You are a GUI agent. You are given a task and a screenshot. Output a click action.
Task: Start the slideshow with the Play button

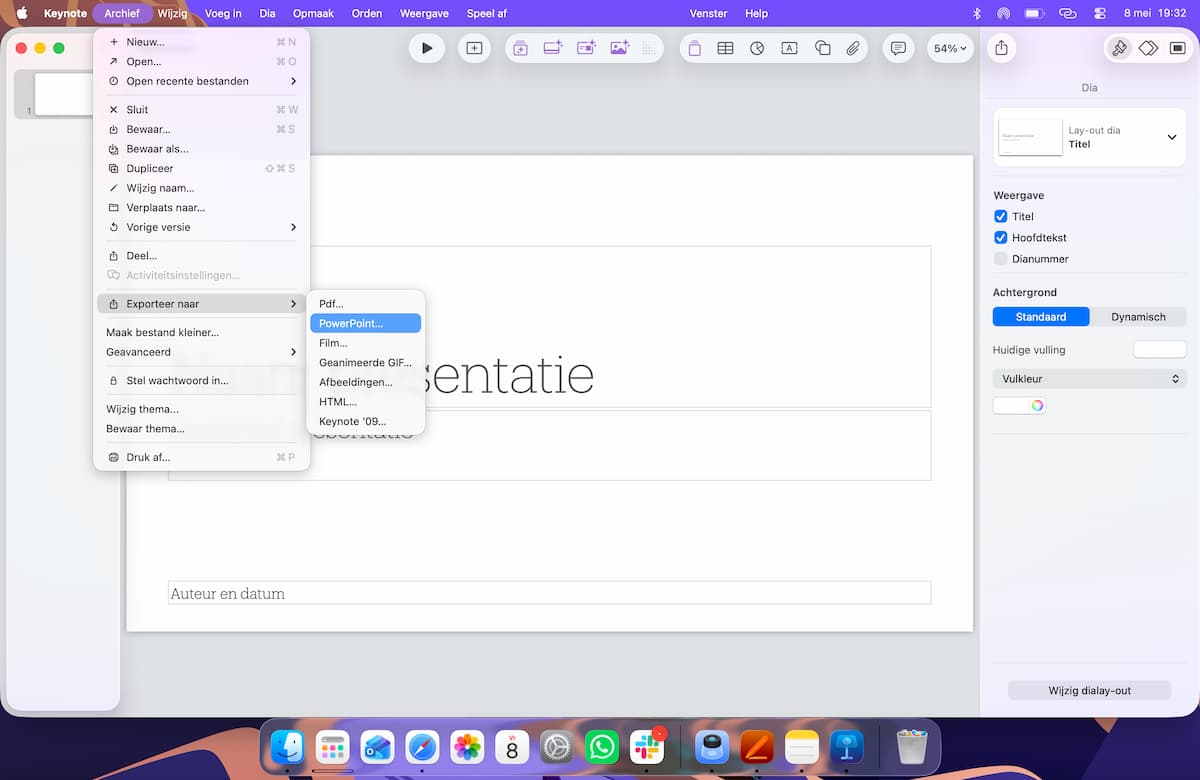(427, 48)
